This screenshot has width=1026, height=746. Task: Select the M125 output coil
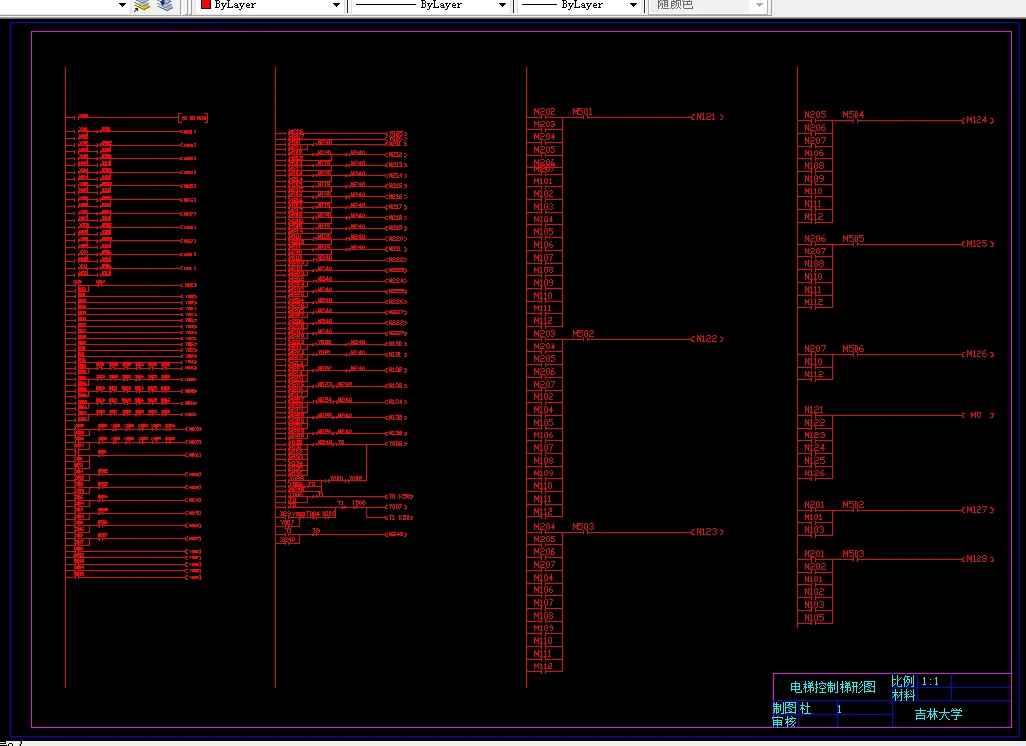coord(978,243)
